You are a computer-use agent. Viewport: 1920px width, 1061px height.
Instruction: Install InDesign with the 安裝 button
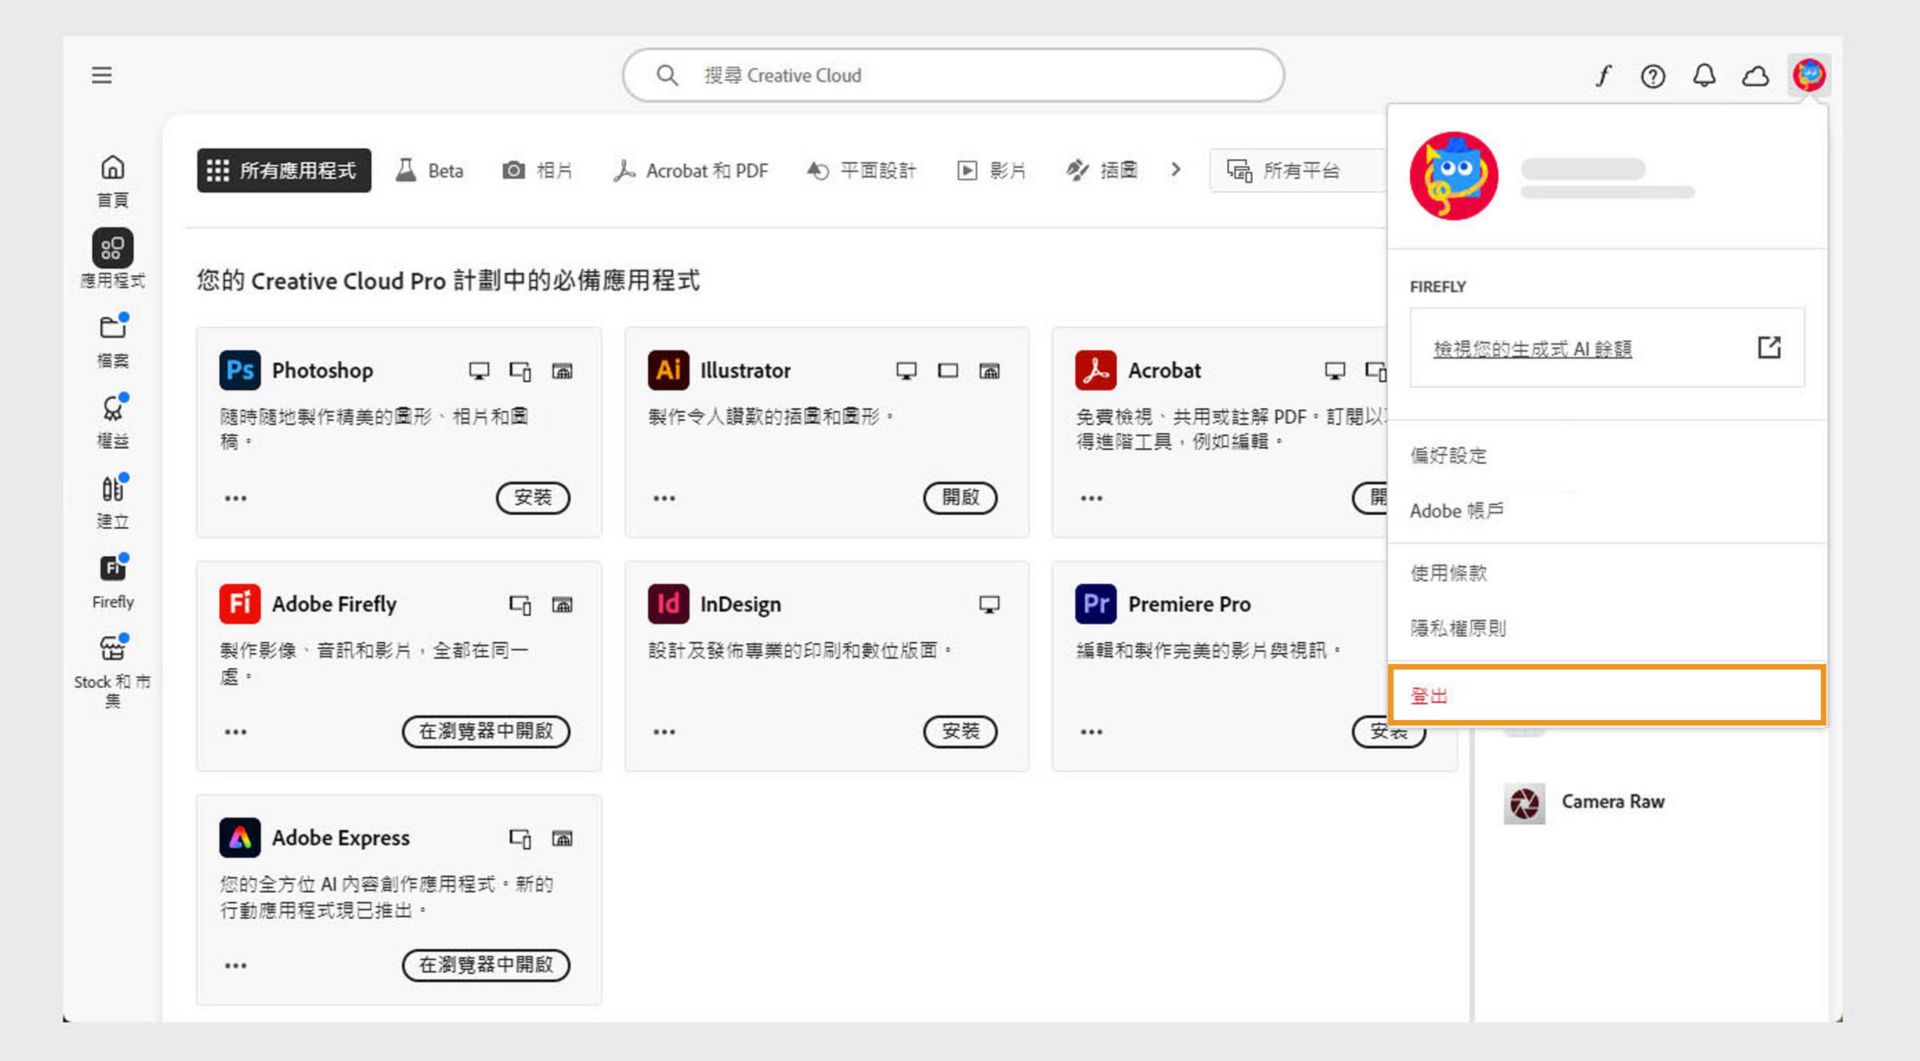pos(960,732)
